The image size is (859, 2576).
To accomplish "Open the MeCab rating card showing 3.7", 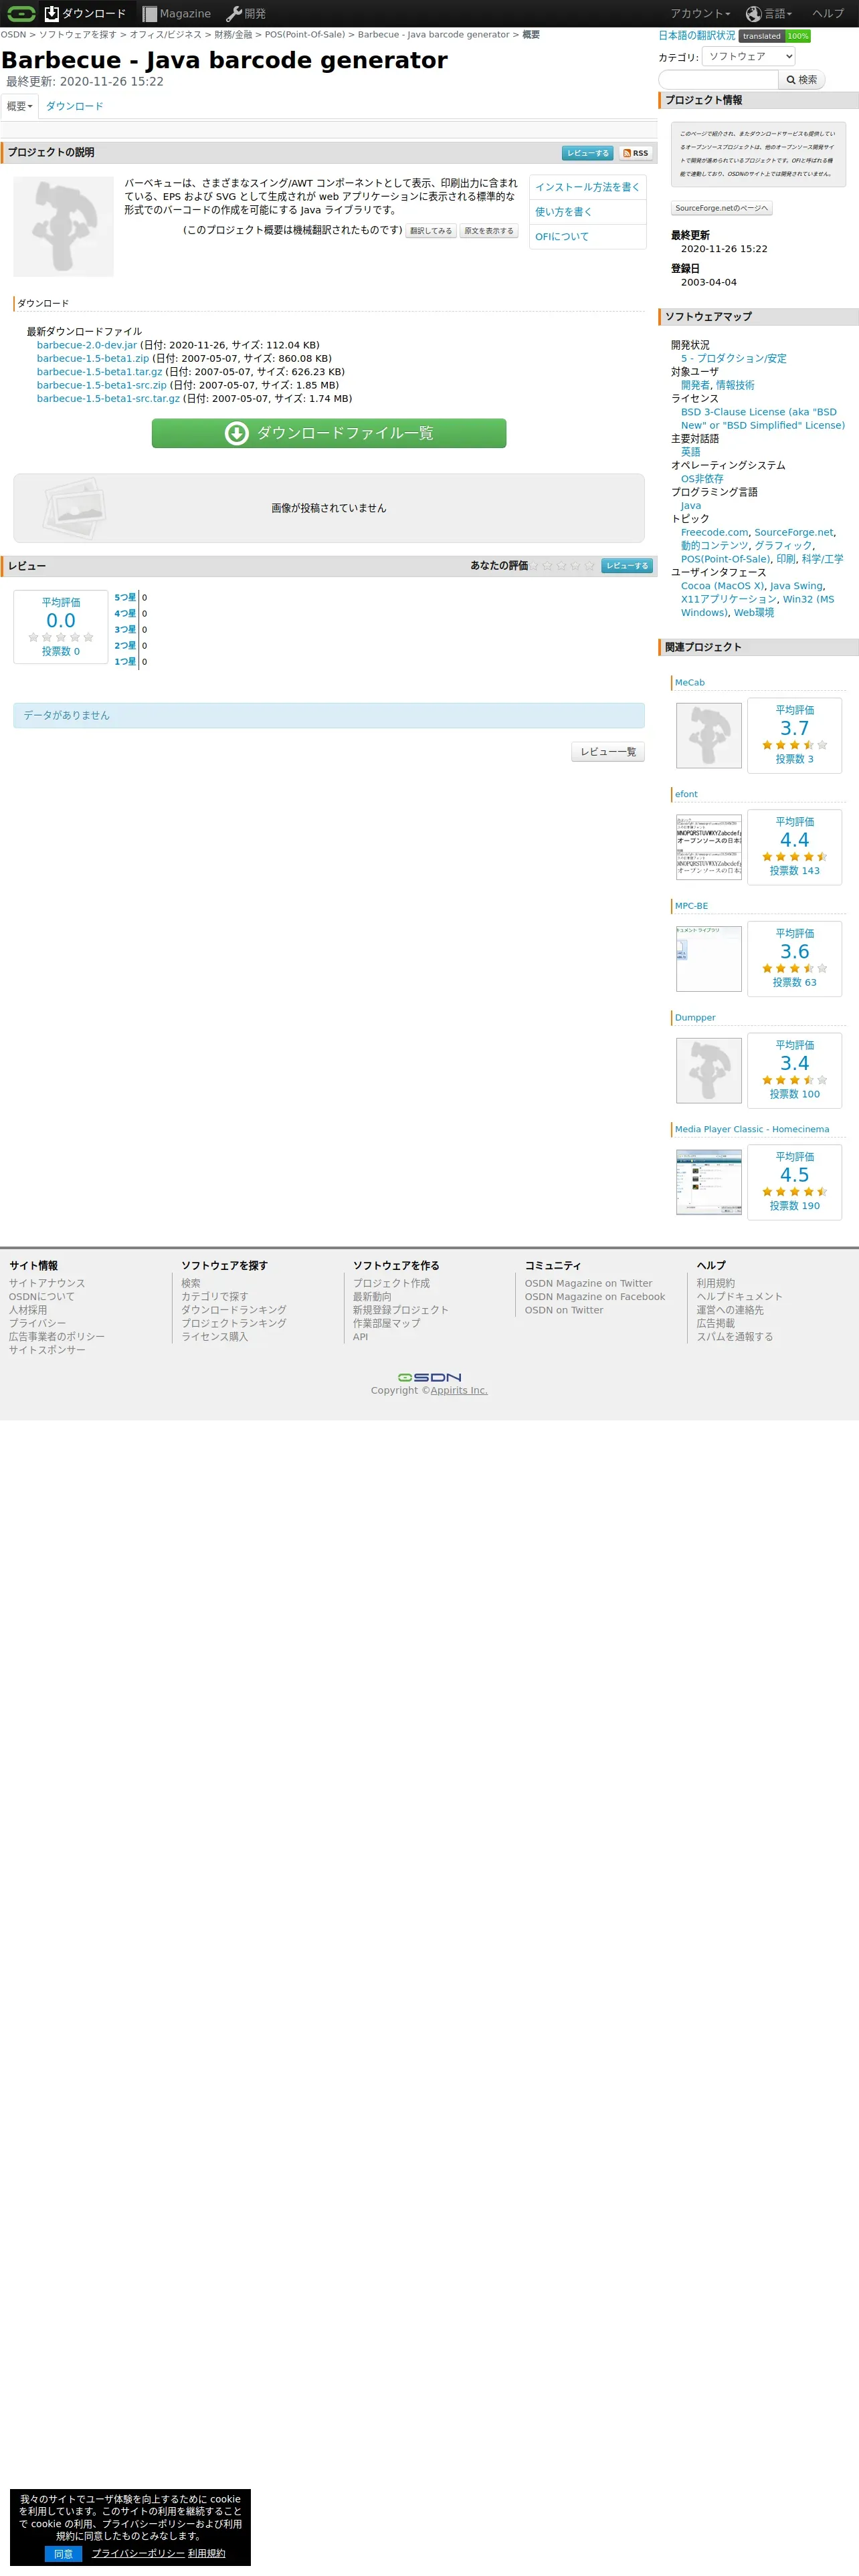I will pos(795,735).
